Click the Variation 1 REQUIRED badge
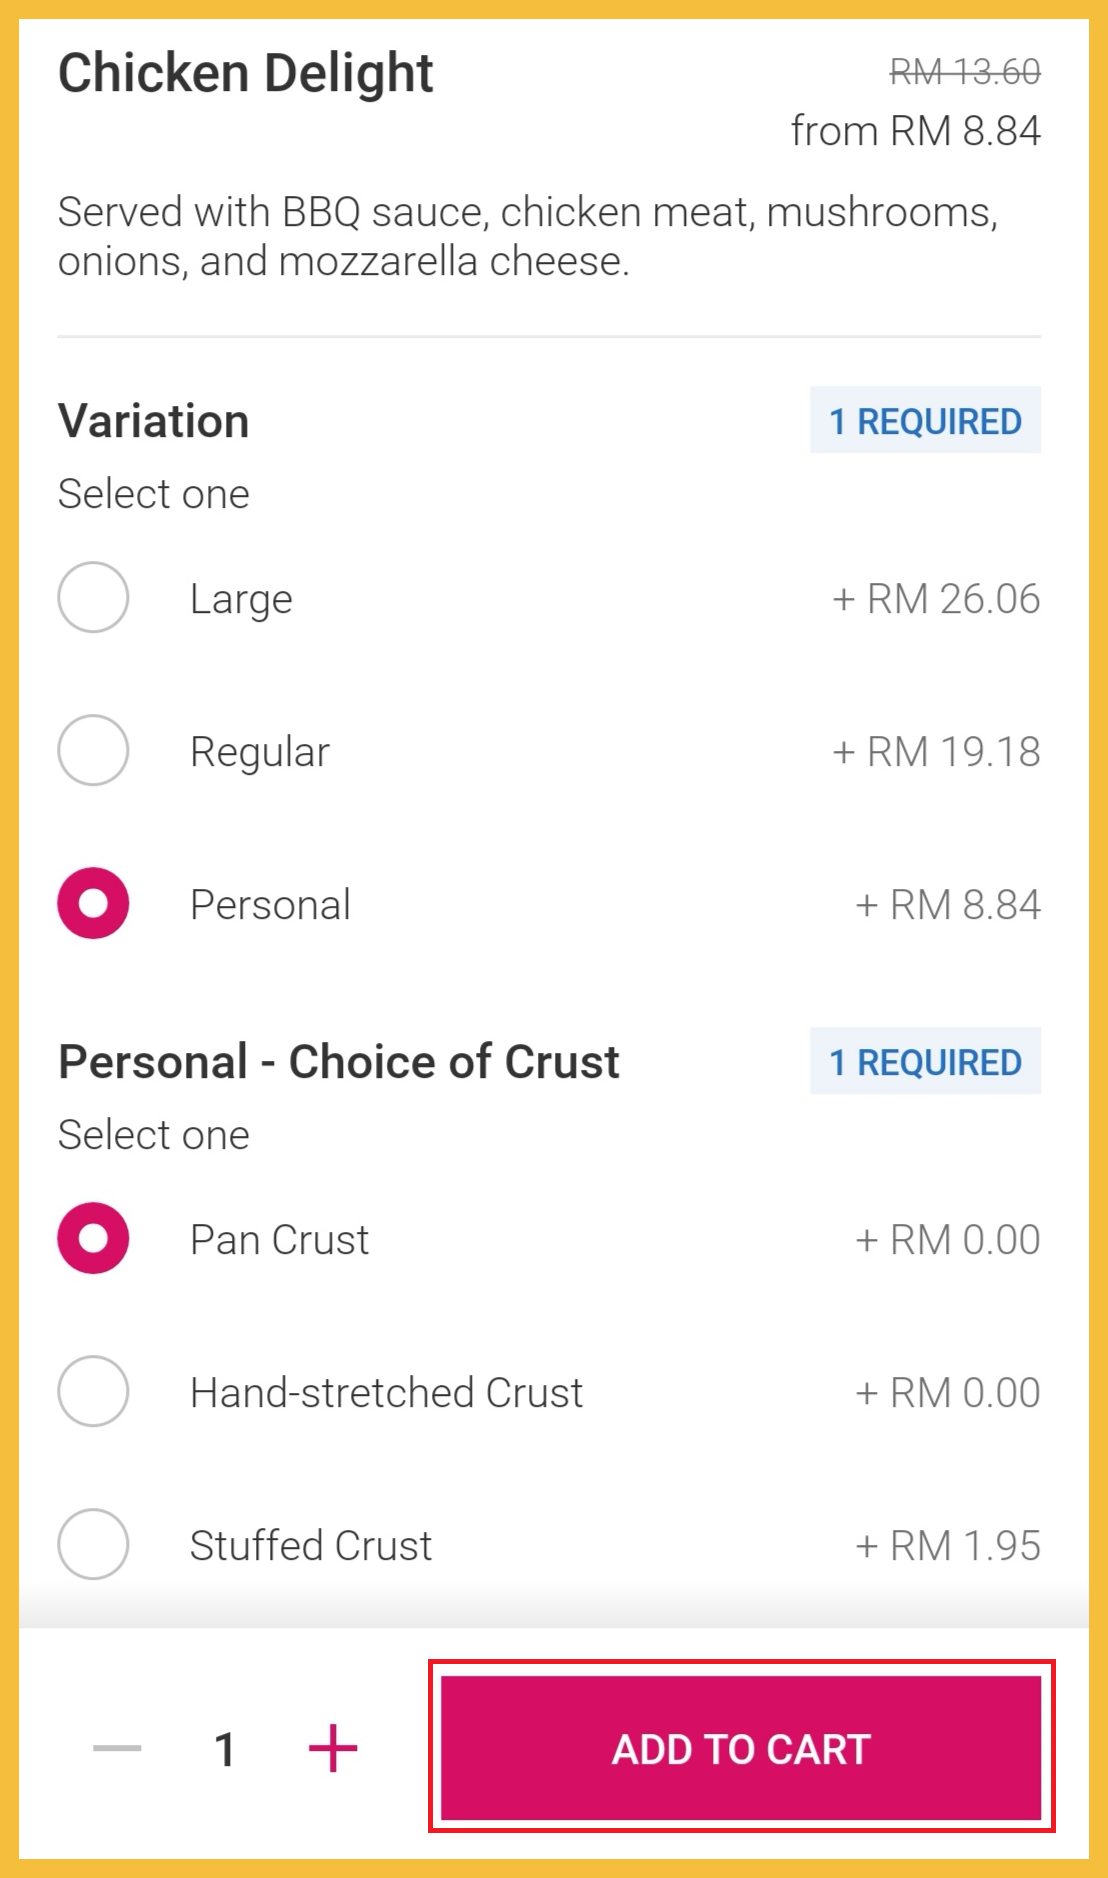 click(x=925, y=421)
